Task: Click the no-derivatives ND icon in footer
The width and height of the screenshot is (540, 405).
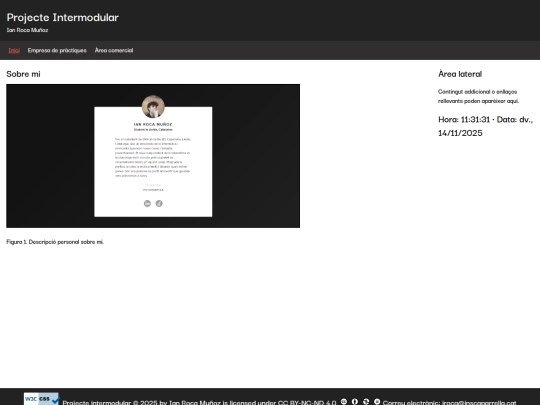Action: coord(377,402)
